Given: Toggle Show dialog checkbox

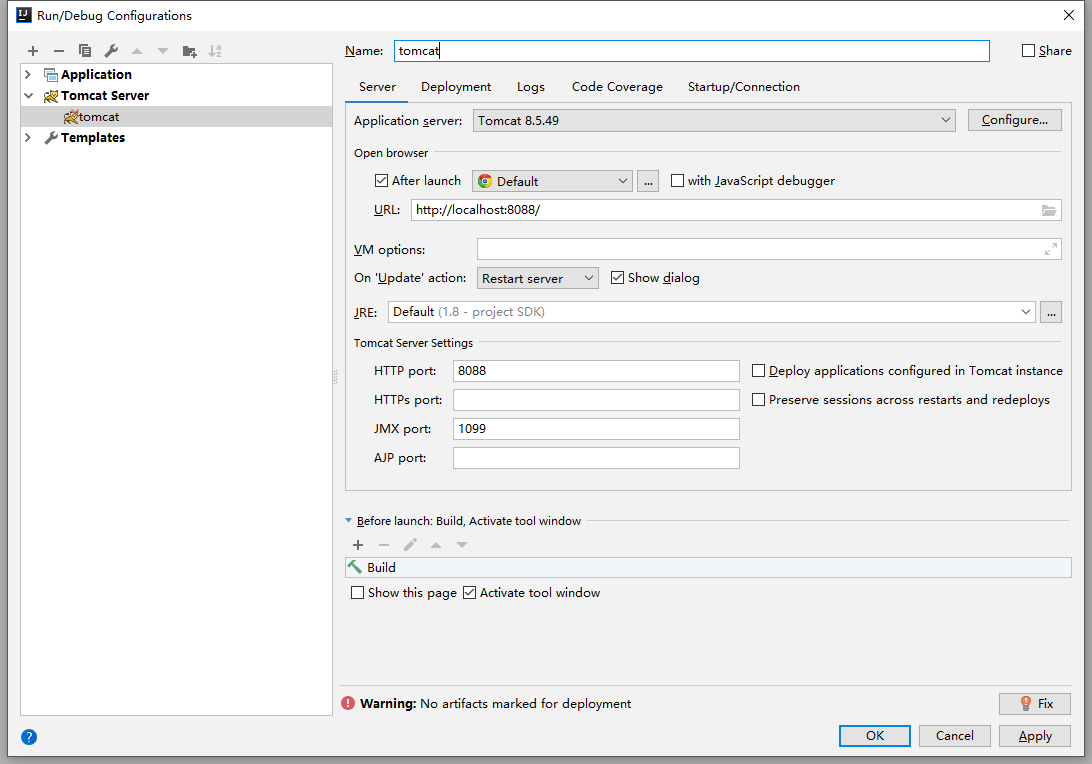Looking at the screenshot, I should [617, 277].
